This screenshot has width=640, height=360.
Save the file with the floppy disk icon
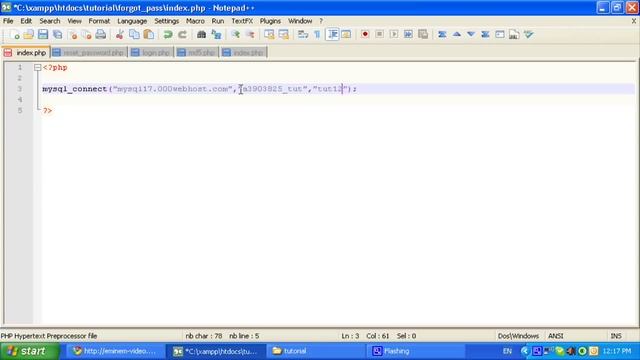click(x=43, y=35)
